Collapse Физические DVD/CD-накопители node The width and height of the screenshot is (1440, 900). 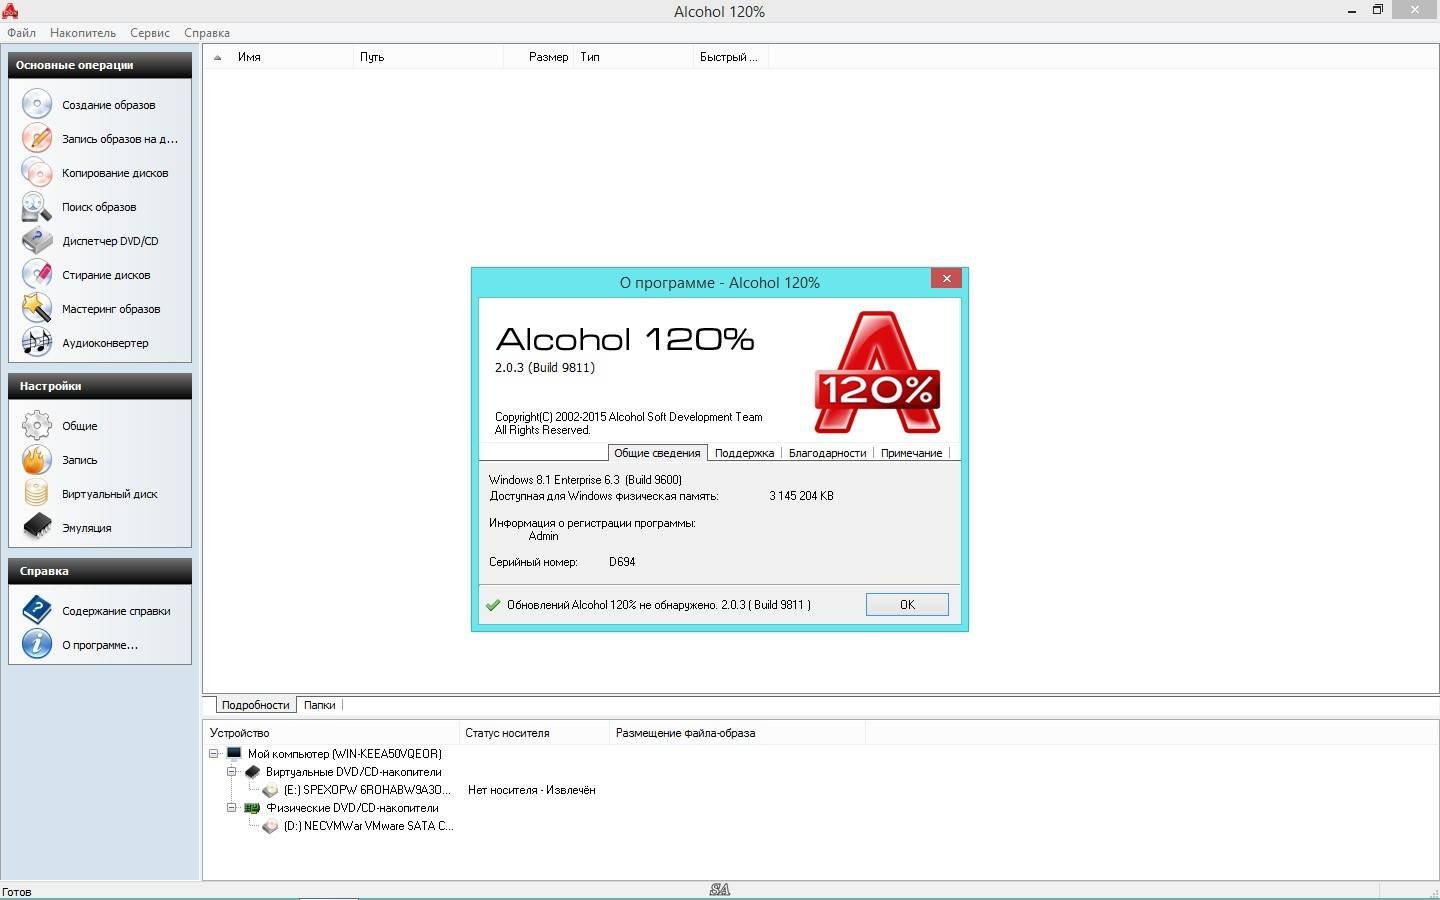pos(231,808)
